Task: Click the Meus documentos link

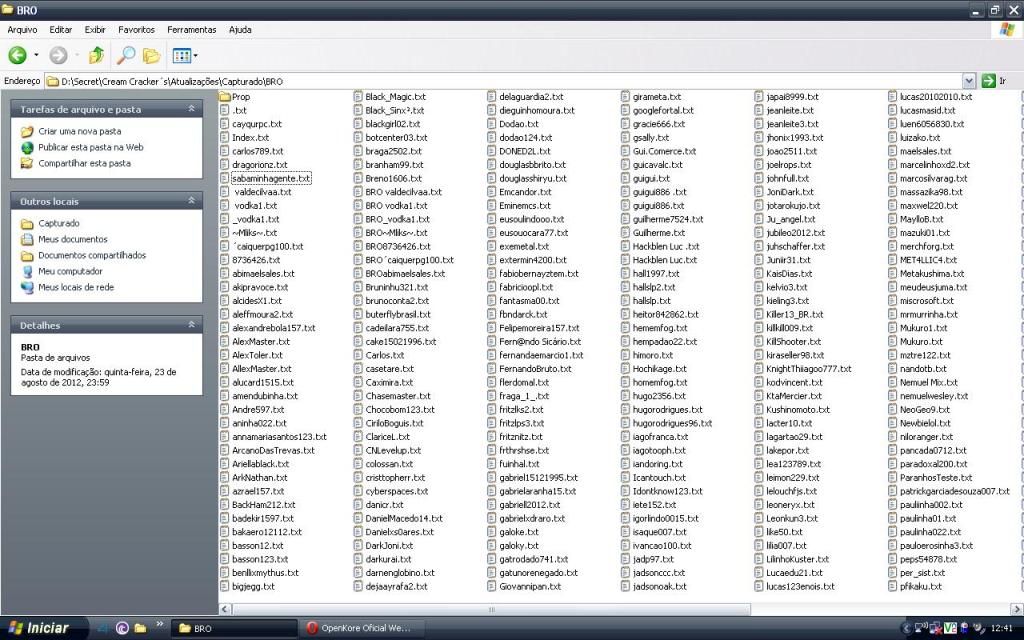Action: click(72, 239)
